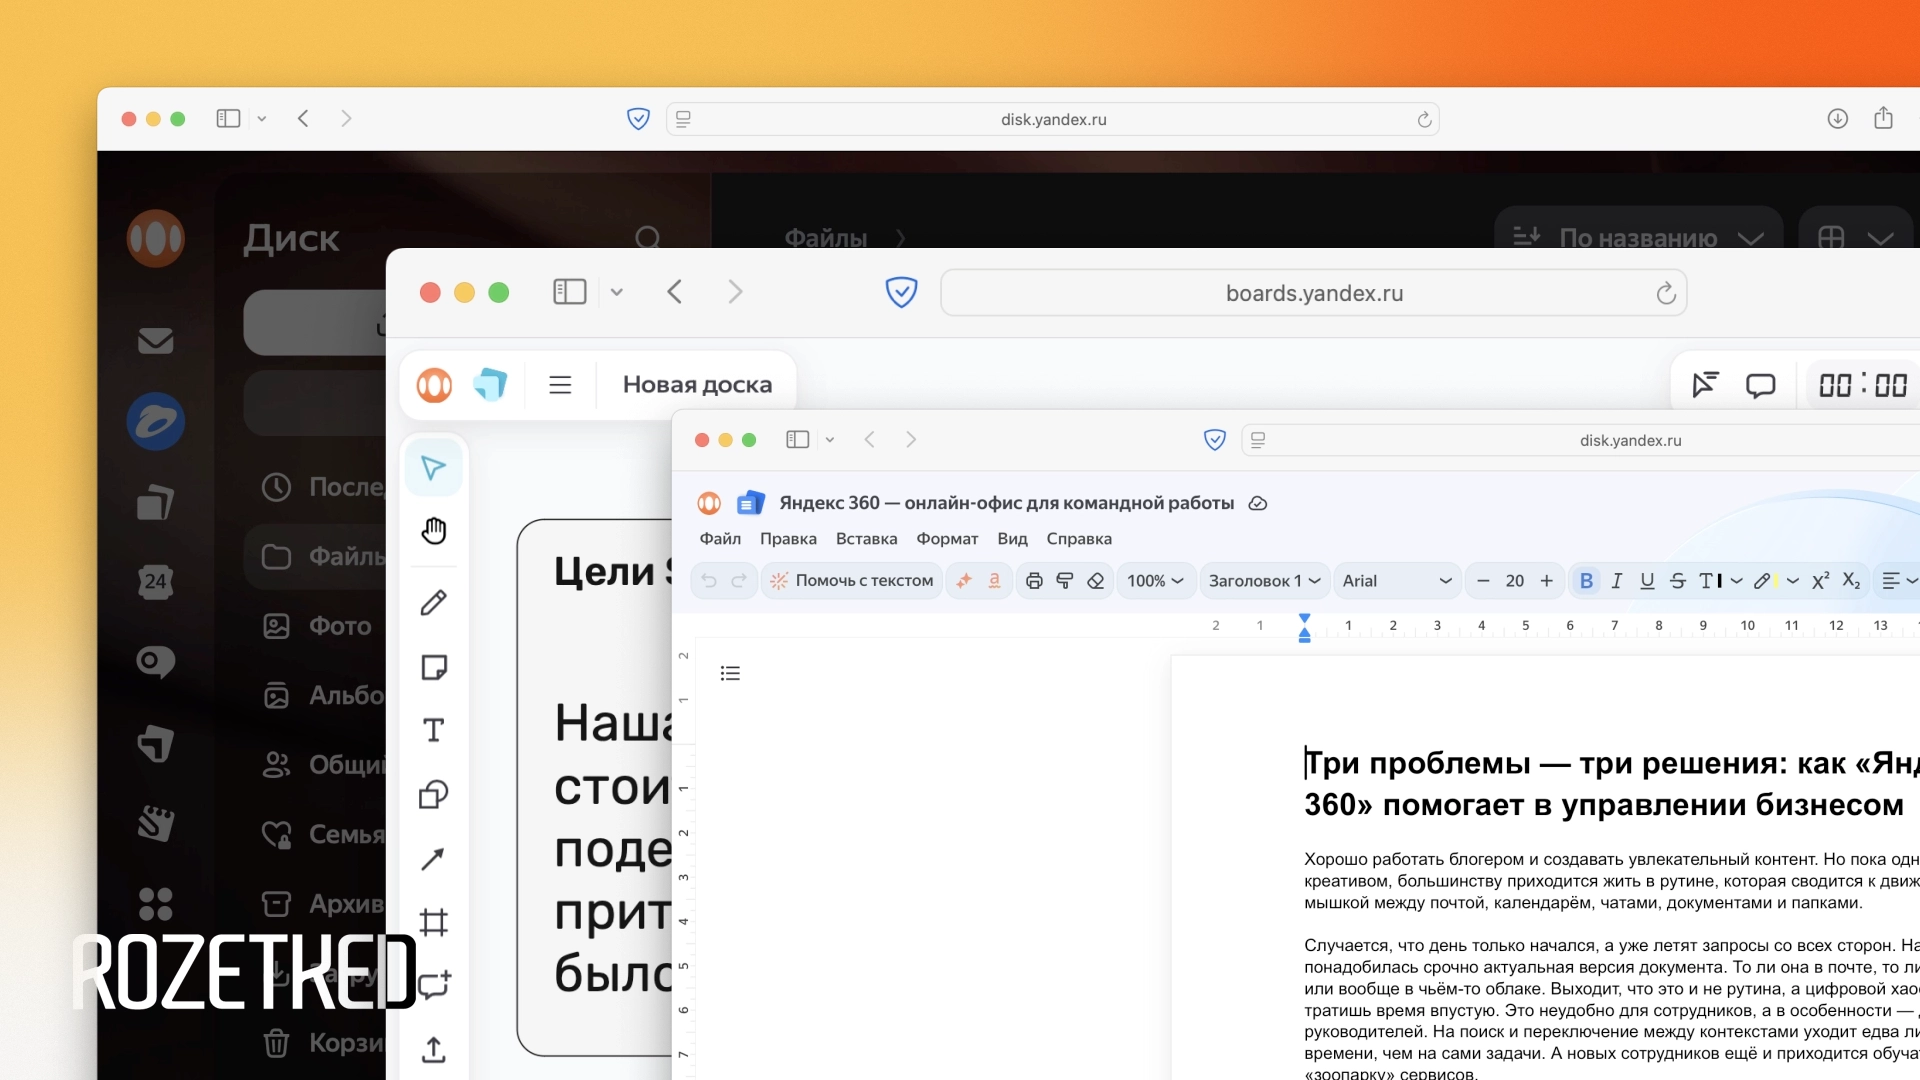1920x1080 pixels.
Task: Open the shapes tool in the board sidebar
Action: click(434, 794)
